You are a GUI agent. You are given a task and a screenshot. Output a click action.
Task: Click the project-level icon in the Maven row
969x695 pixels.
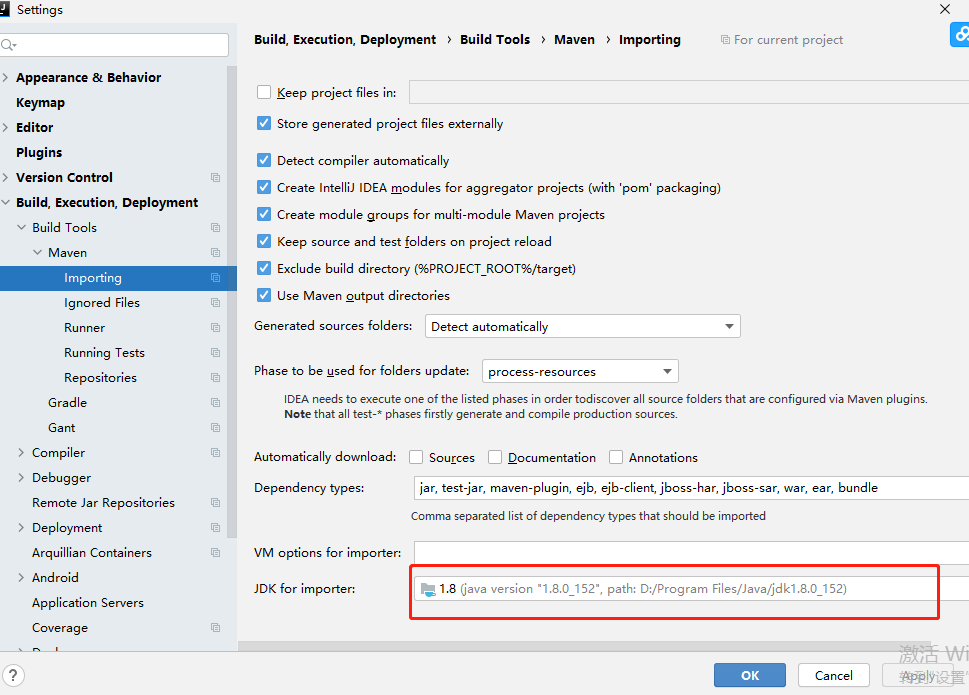pyautogui.click(x=215, y=253)
